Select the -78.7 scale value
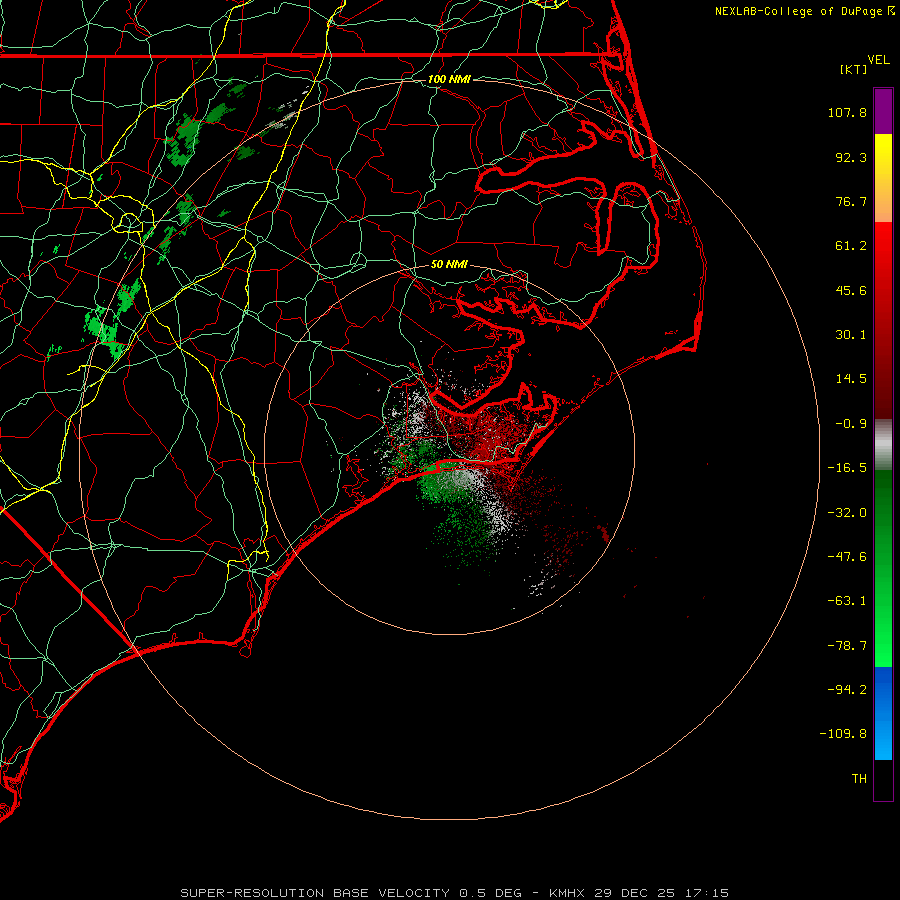The height and width of the screenshot is (900, 900). [x=847, y=646]
